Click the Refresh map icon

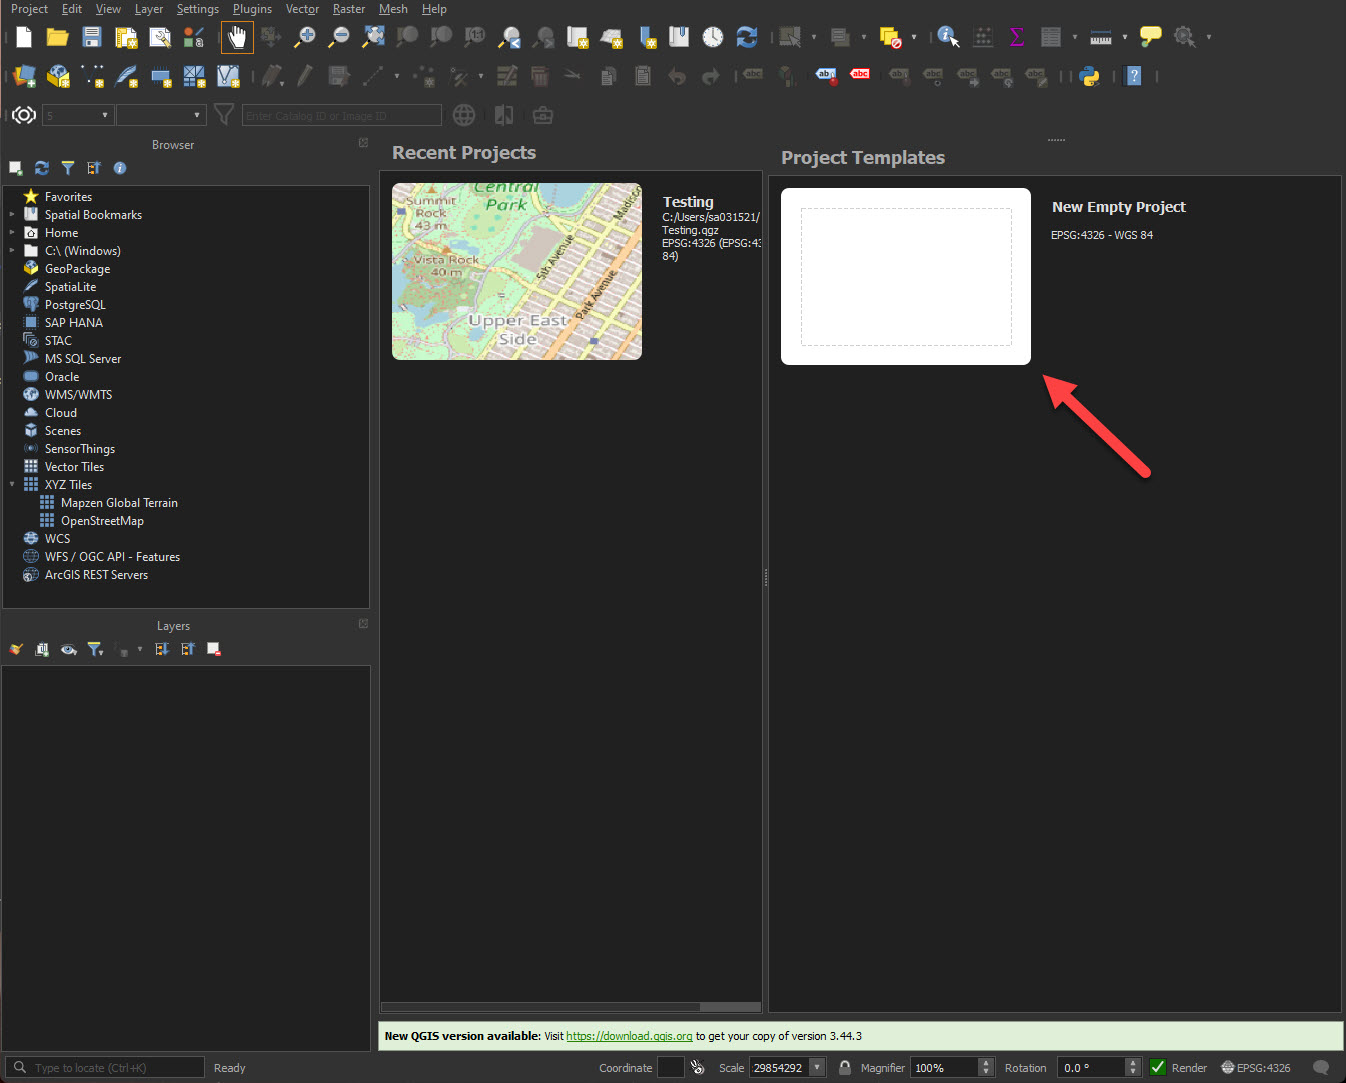[x=746, y=38]
